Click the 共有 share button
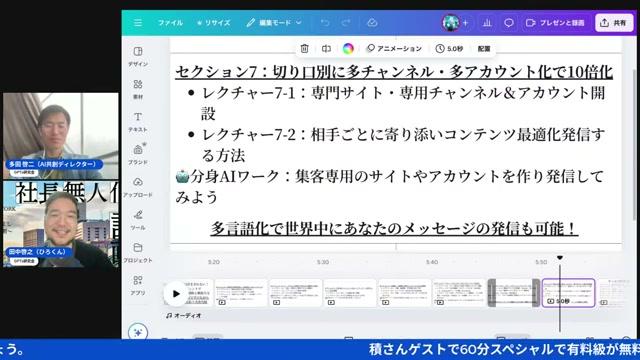640x360 pixels. [614, 23]
